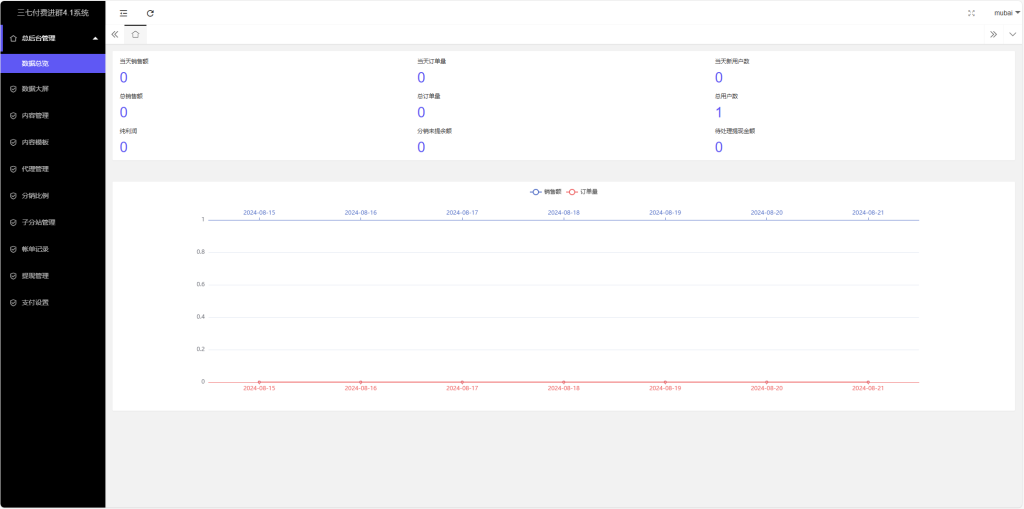Click the 三七付费进群4.1系统 title
Screen dimensions: 1024x509
[x=52, y=13]
